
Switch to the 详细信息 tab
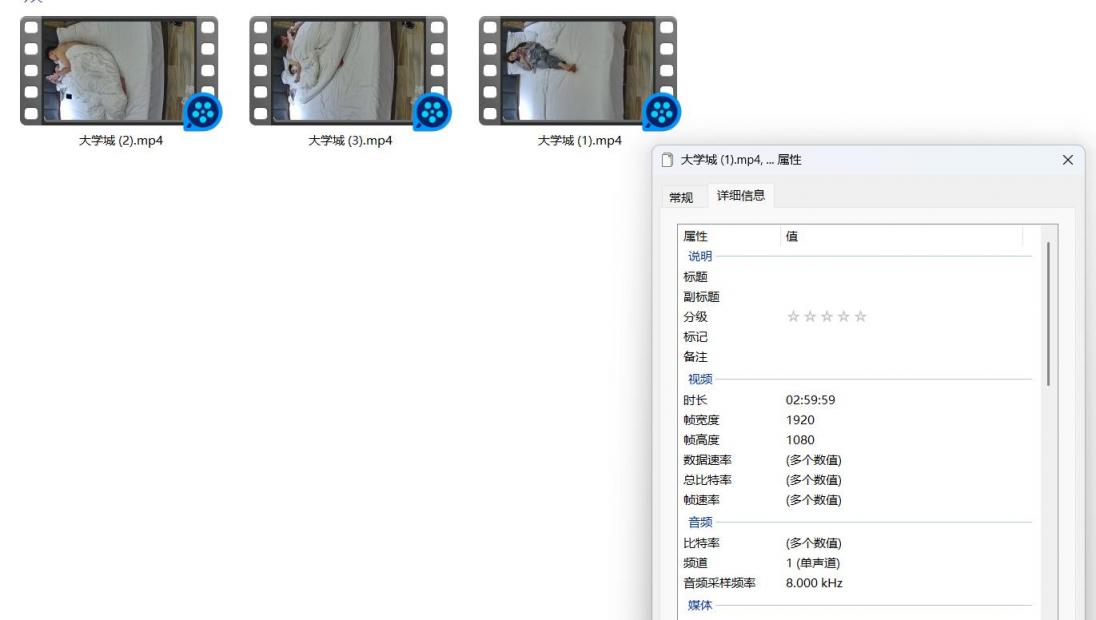[741, 196]
